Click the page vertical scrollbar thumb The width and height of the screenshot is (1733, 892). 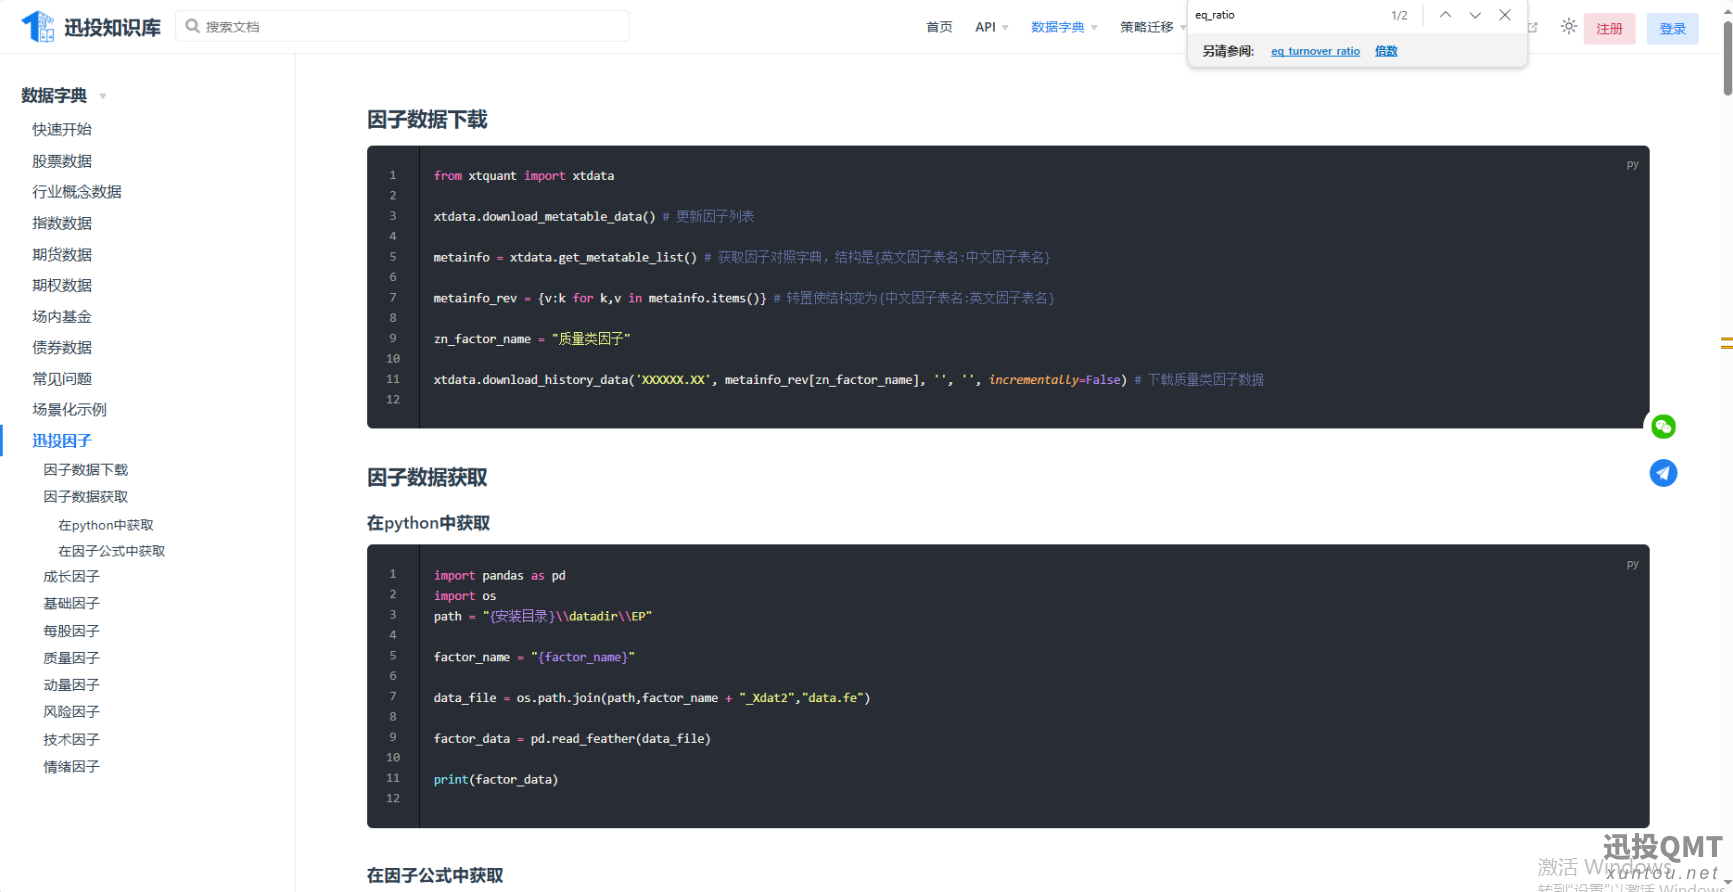coord(1727,57)
